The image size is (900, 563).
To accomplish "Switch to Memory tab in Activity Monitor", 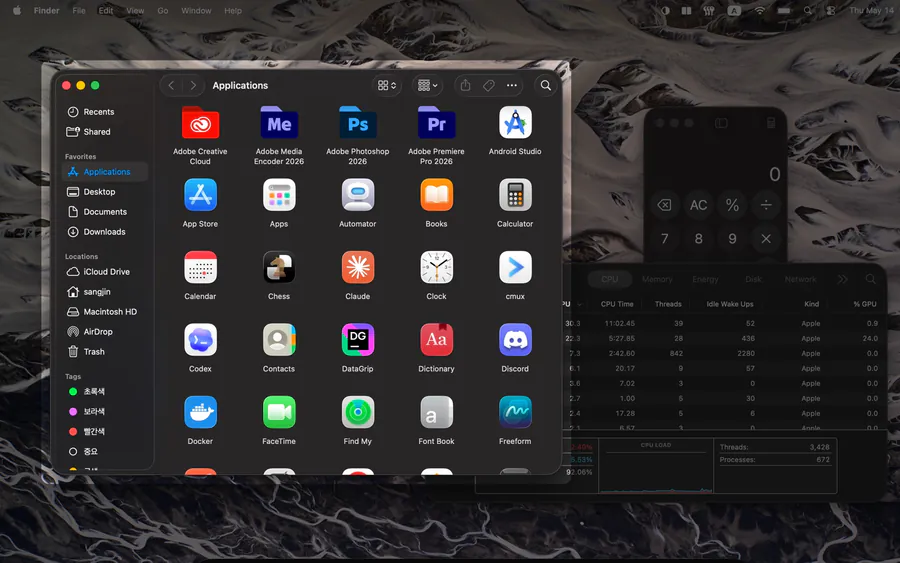I will click(657, 279).
